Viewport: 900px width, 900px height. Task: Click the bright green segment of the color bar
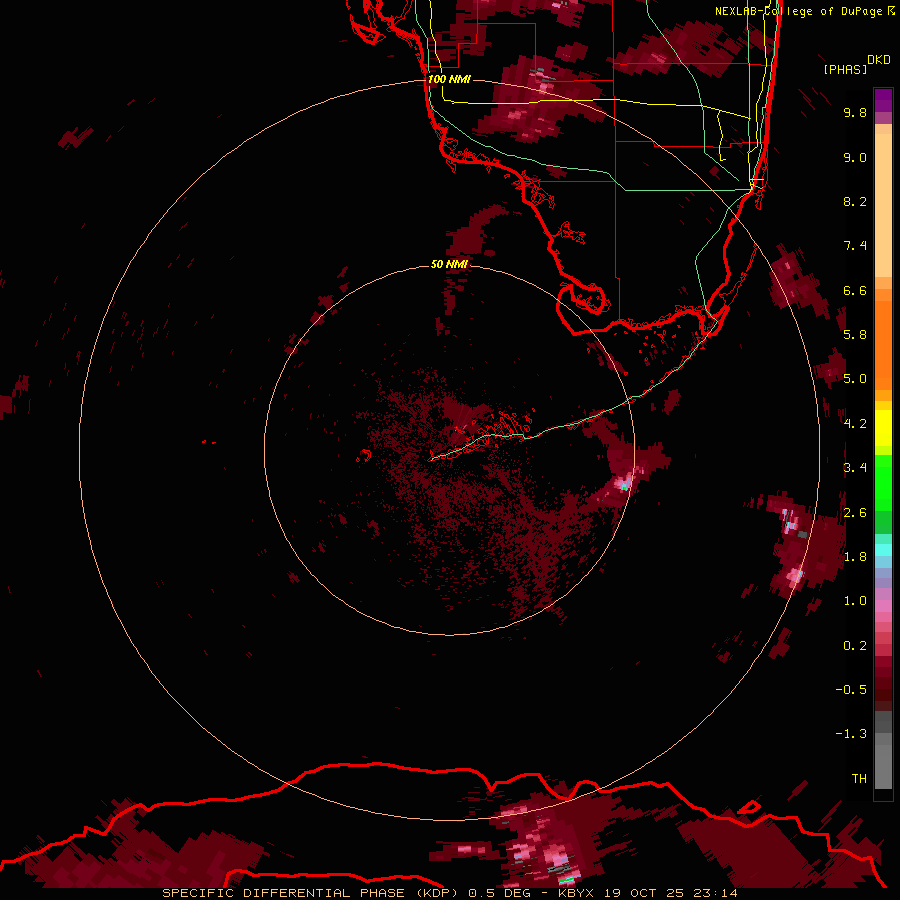[883, 482]
